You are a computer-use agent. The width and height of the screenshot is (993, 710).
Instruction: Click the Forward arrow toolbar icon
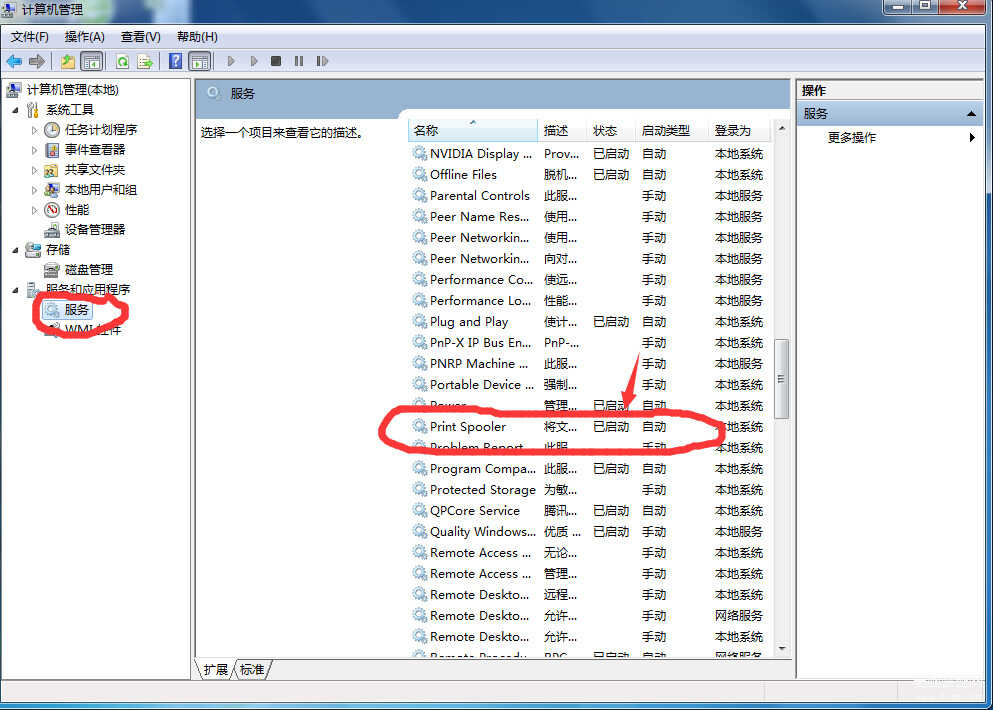(37, 61)
